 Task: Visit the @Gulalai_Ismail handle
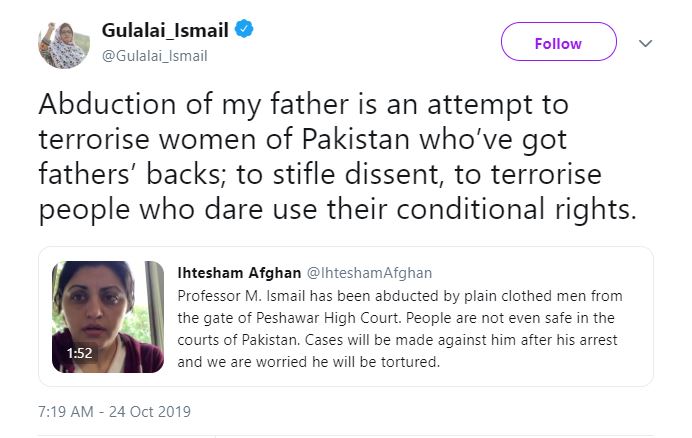pos(154,56)
